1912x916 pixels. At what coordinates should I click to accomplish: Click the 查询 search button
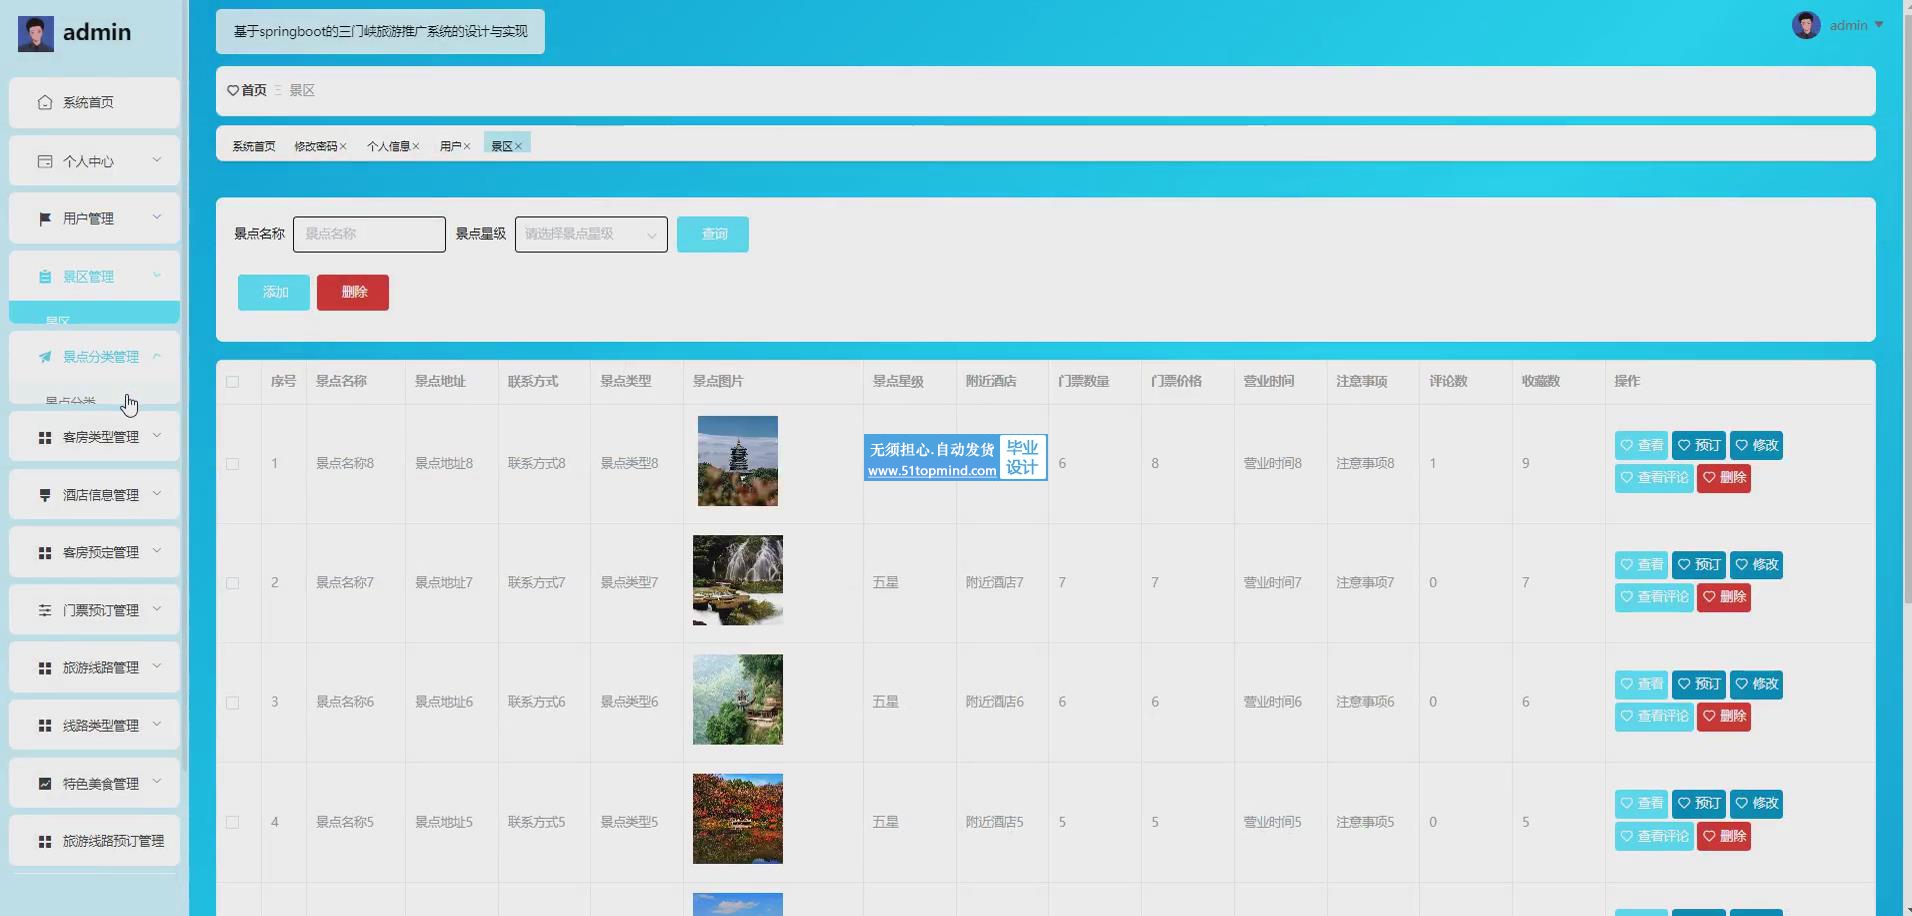(x=713, y=234)
